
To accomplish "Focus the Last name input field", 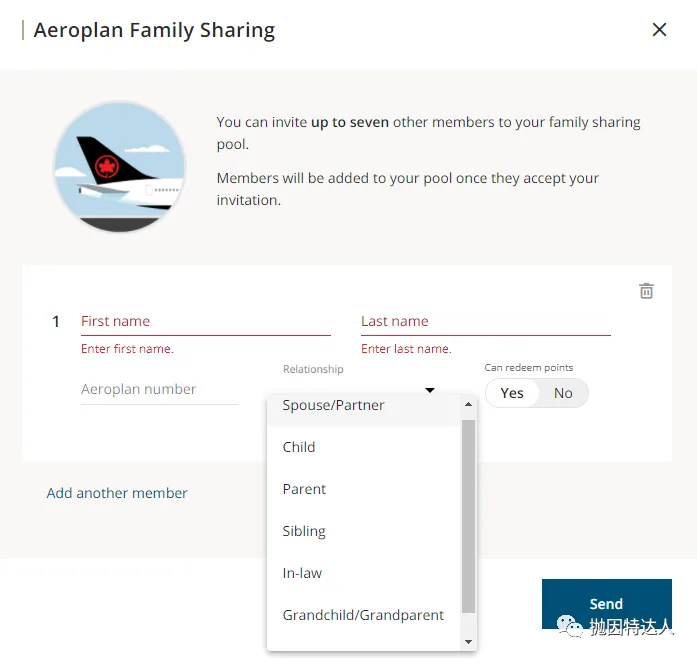I will pos(485,322).
